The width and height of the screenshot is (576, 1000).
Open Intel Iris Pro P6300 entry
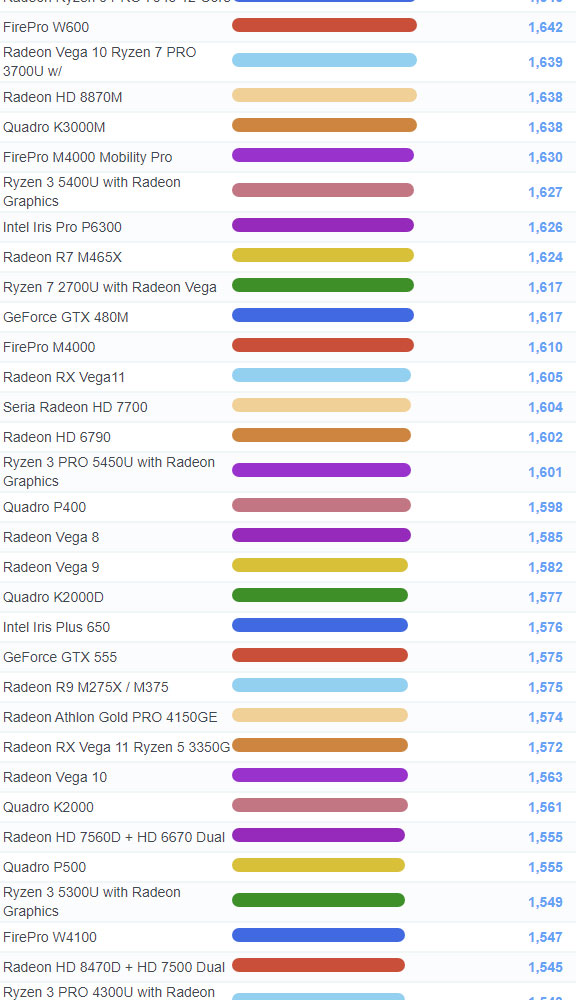pyautogui.click(x=63, y=228)
